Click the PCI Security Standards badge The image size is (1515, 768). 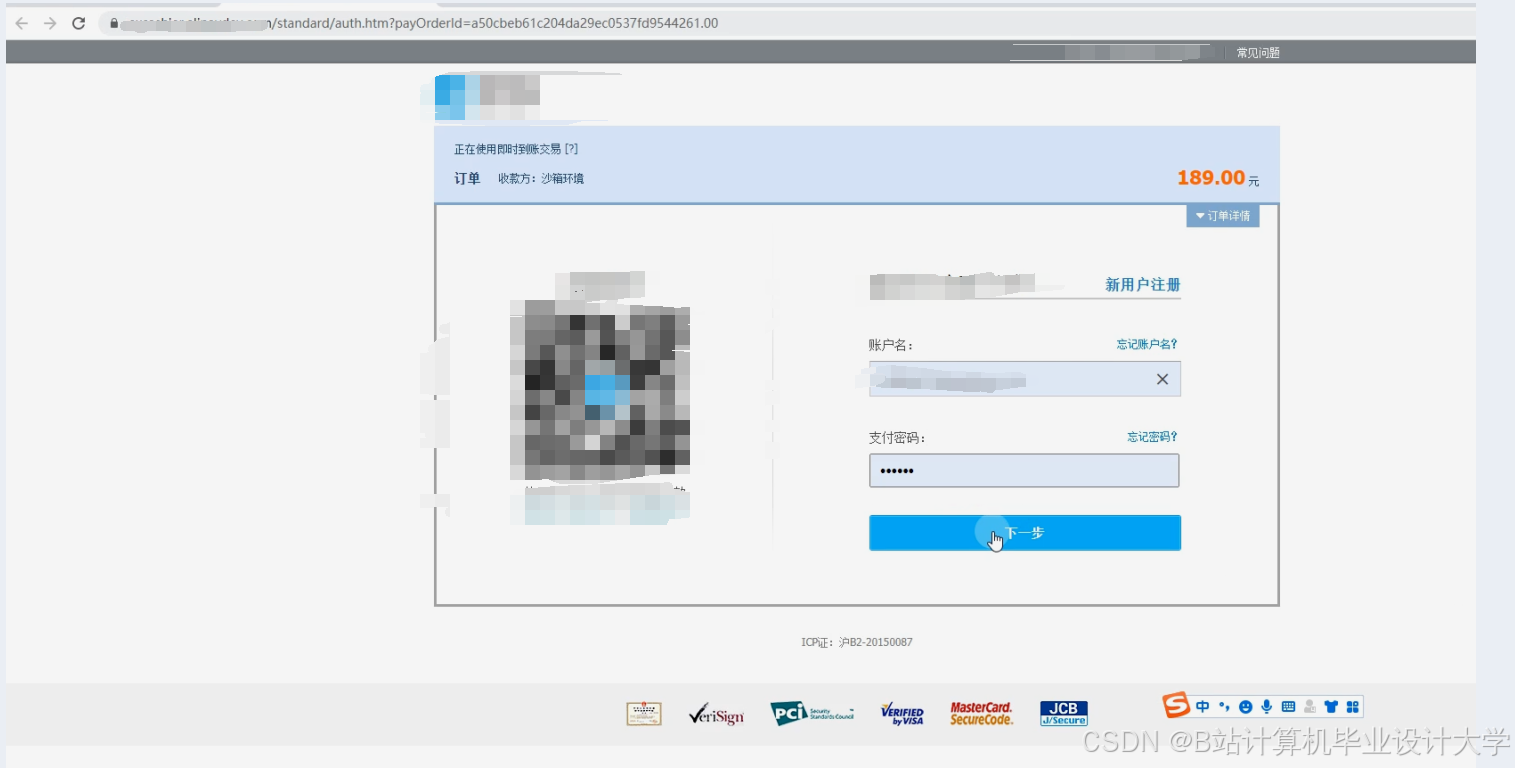tap(812, 713)
